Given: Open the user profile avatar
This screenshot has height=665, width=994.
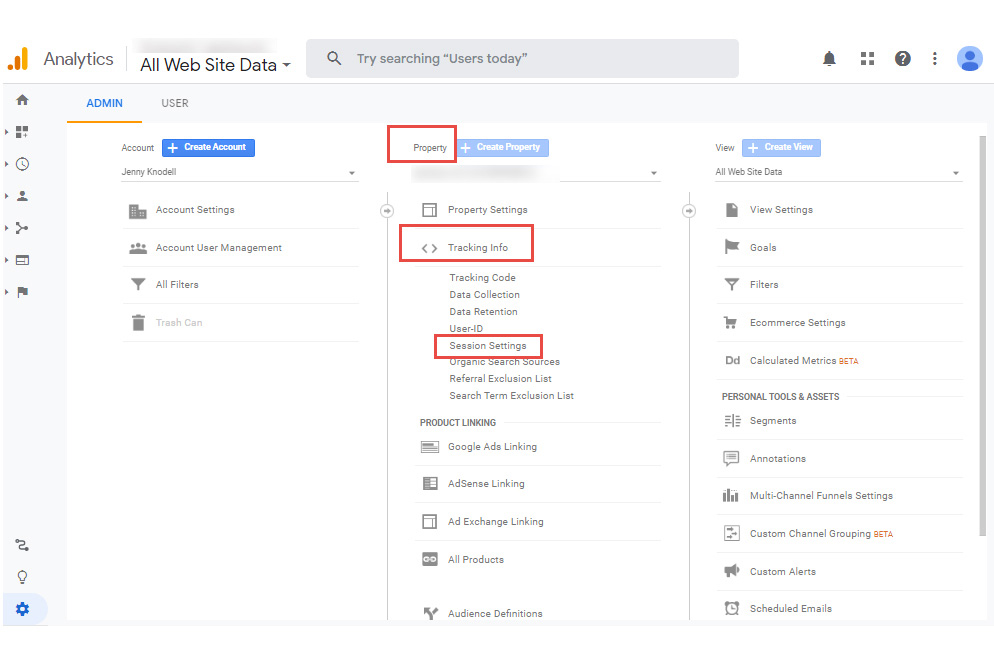Looking at the screenshot, I should (969, 59).
